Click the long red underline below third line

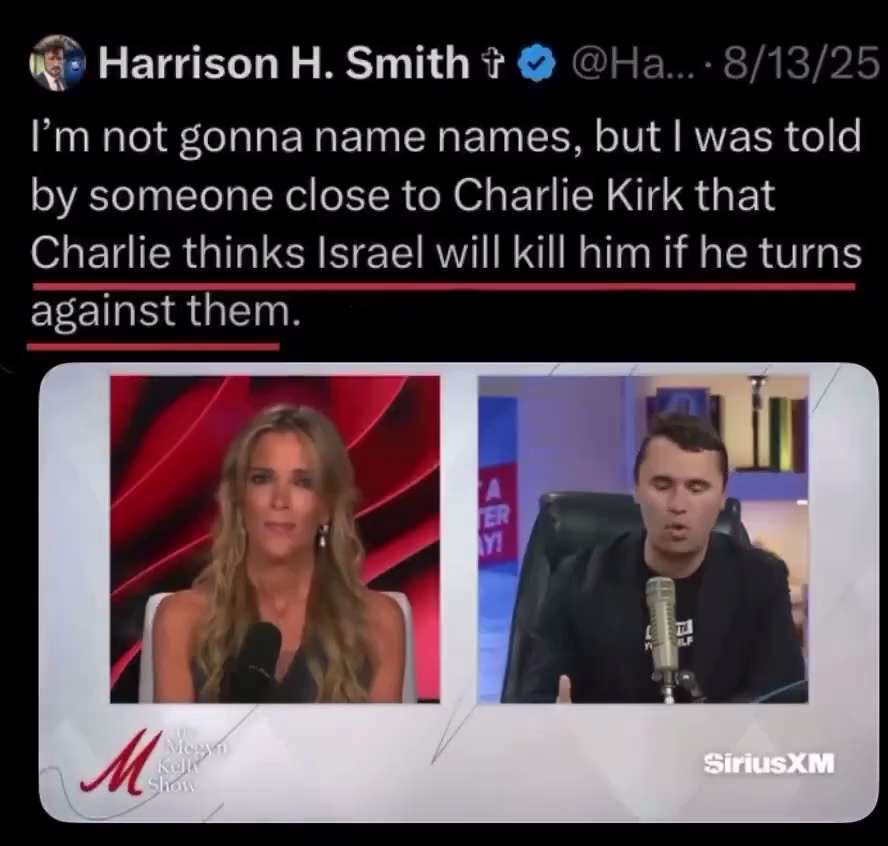(x=443, y=287)
